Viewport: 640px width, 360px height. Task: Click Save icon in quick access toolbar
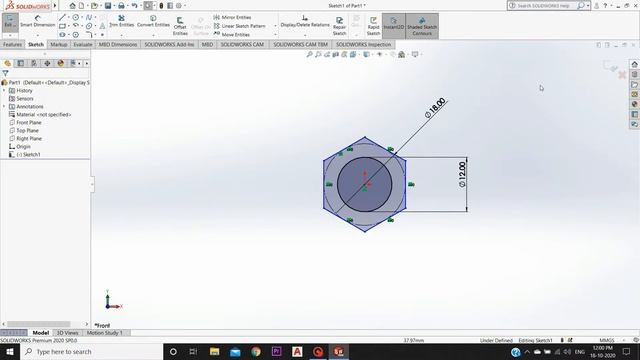108,6
